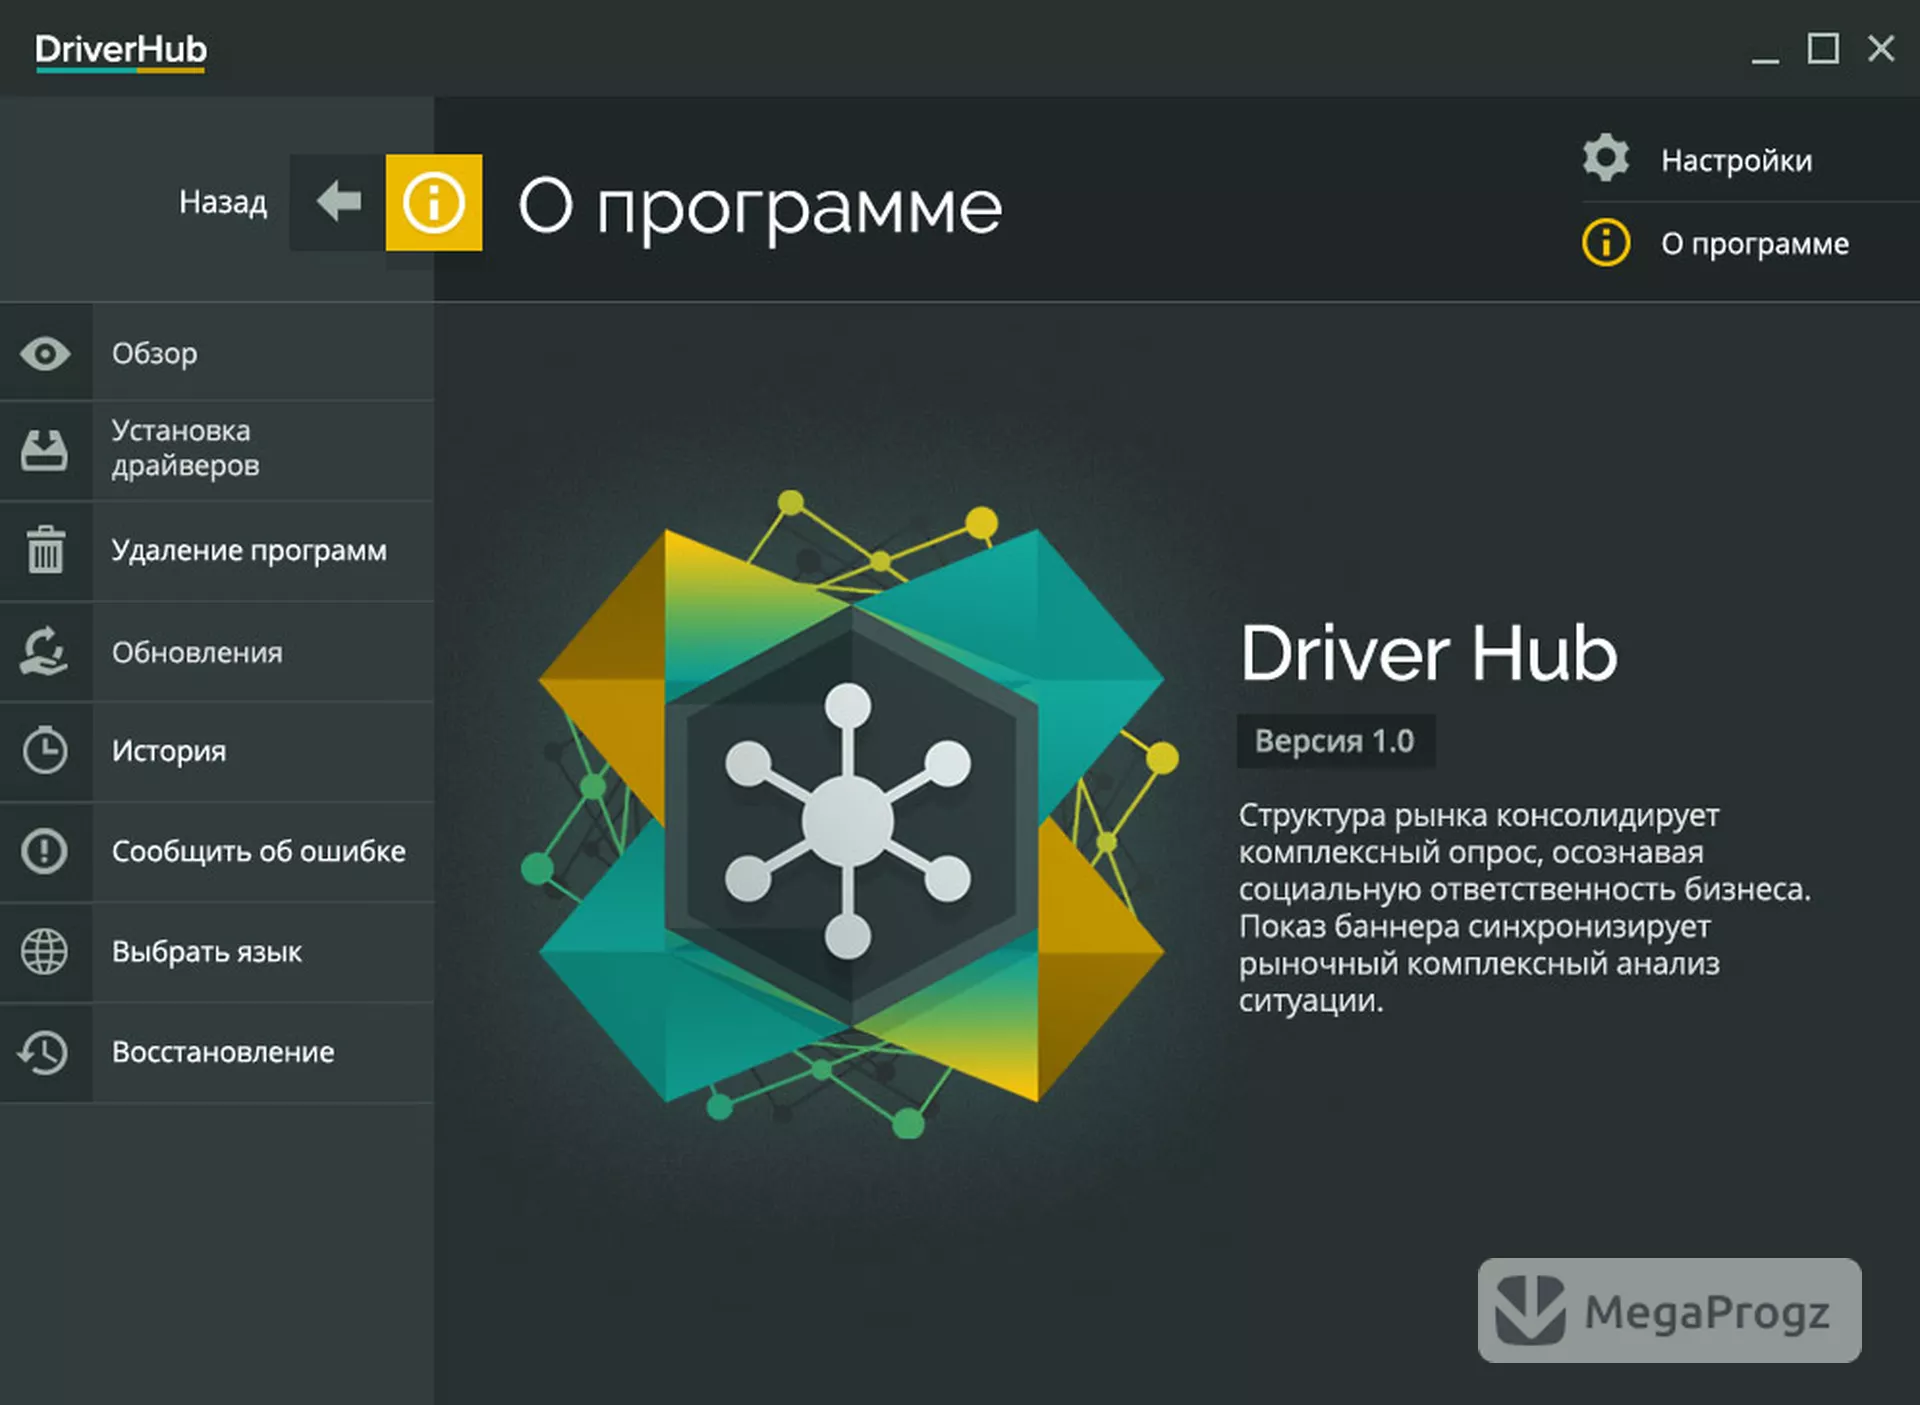Viewport: 1920px width, 1405px height.
Task: Click the driver install tray icon
Action: click(45, 450)
